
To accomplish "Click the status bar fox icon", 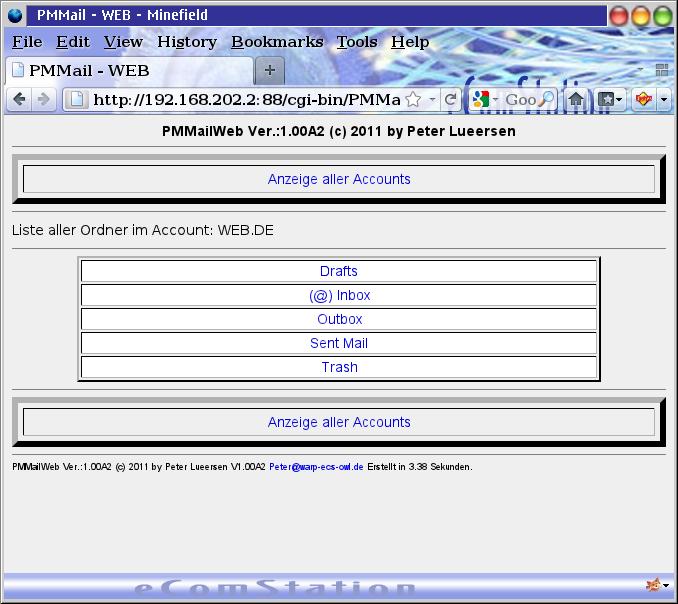I will click(x=652, y=585).
